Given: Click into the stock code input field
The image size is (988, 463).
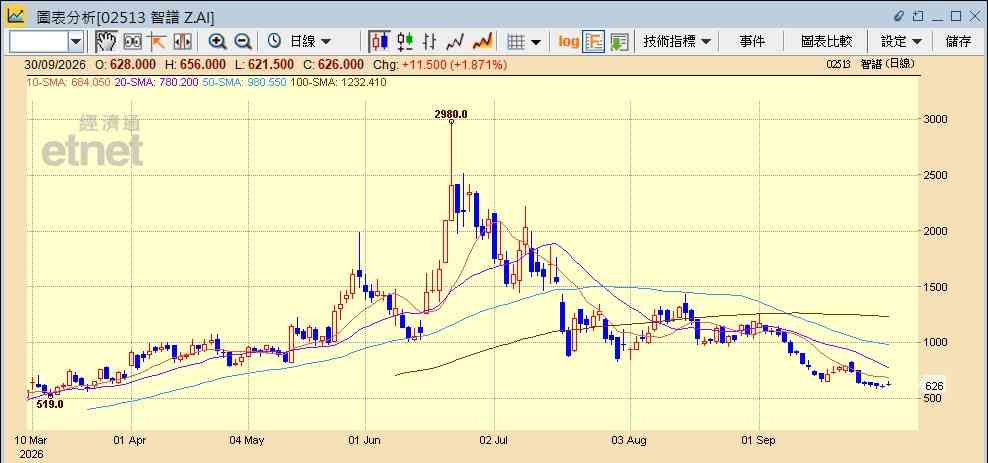Looking at the screenshot, I should (39, 42).
